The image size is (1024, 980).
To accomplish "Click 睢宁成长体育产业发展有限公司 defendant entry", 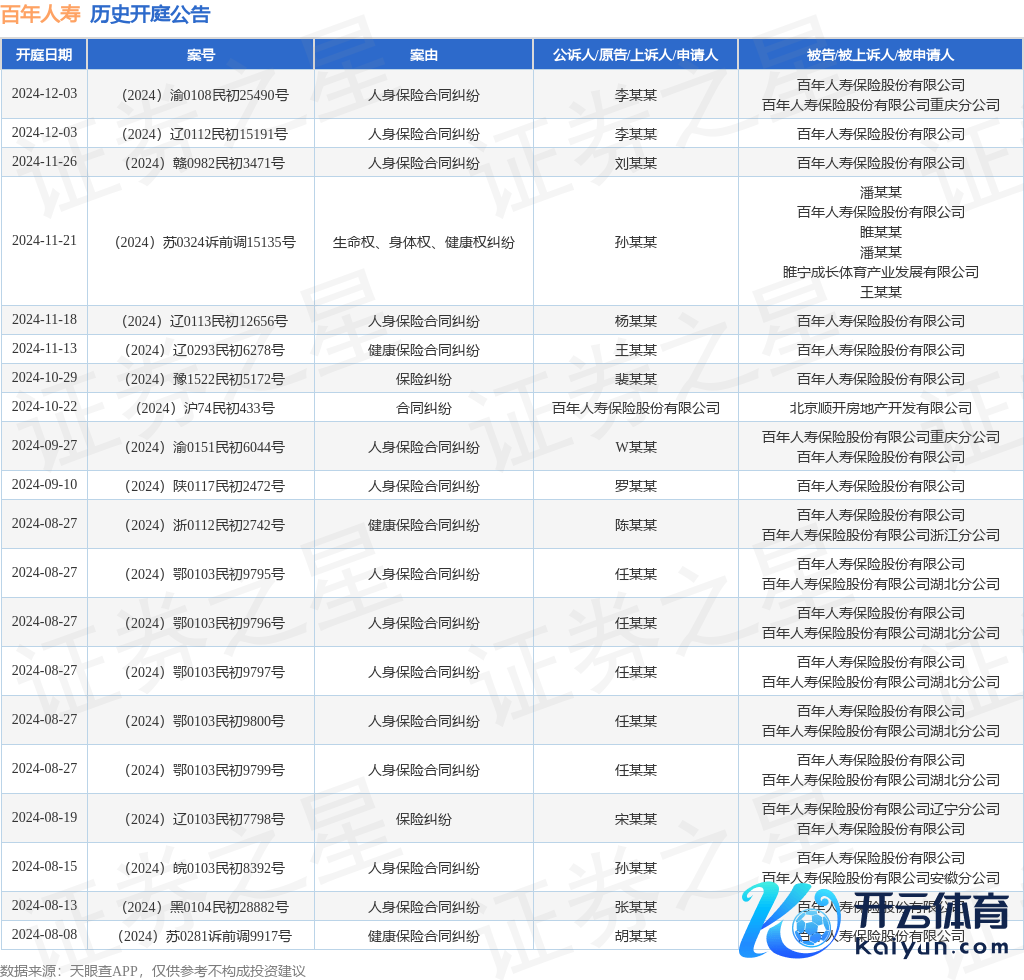I will (880, 272).
